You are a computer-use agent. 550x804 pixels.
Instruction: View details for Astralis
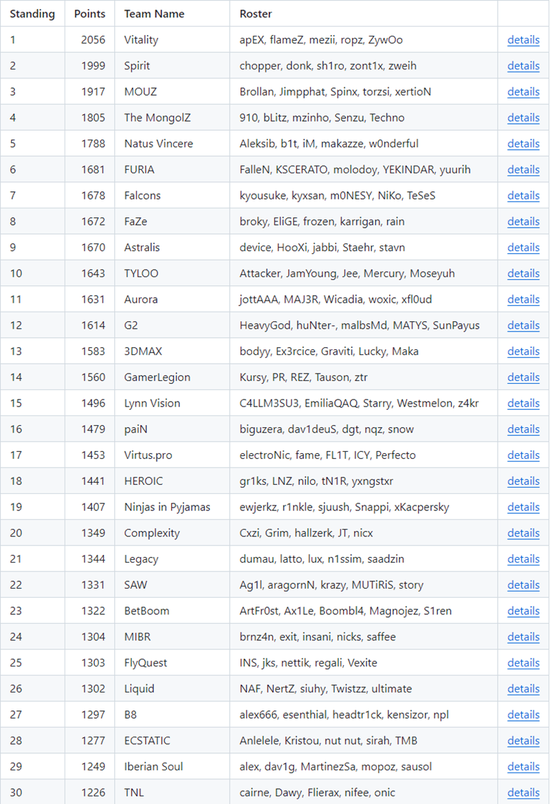[x=523, y=247]
